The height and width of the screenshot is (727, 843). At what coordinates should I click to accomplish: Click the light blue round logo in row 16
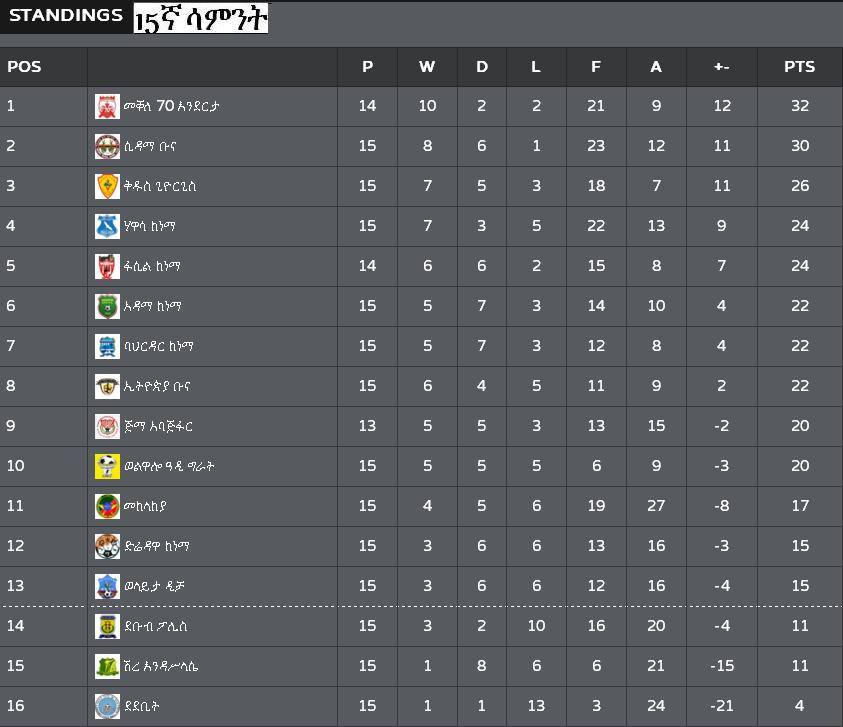(107, 706)
